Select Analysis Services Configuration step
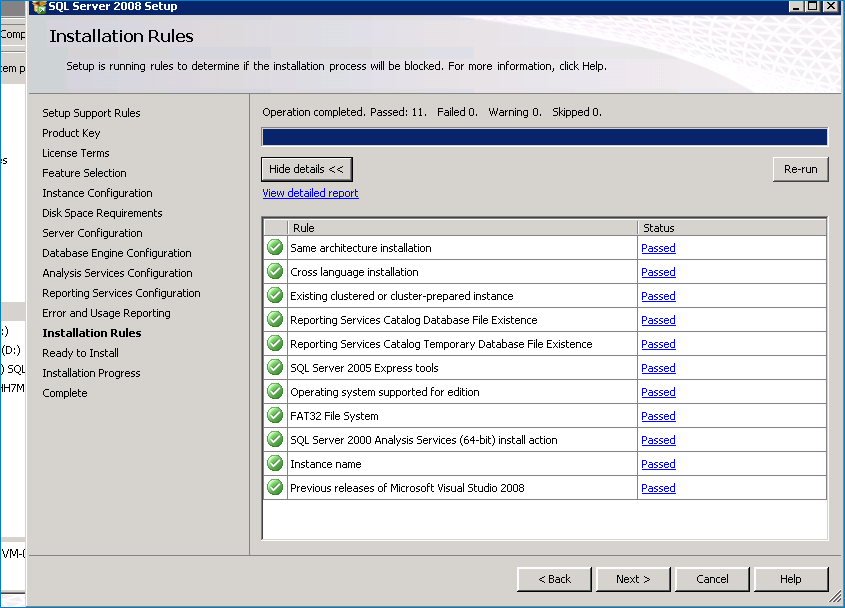This screenshot has width=845, height=608. pyautogui.click(x=117, y=273)
